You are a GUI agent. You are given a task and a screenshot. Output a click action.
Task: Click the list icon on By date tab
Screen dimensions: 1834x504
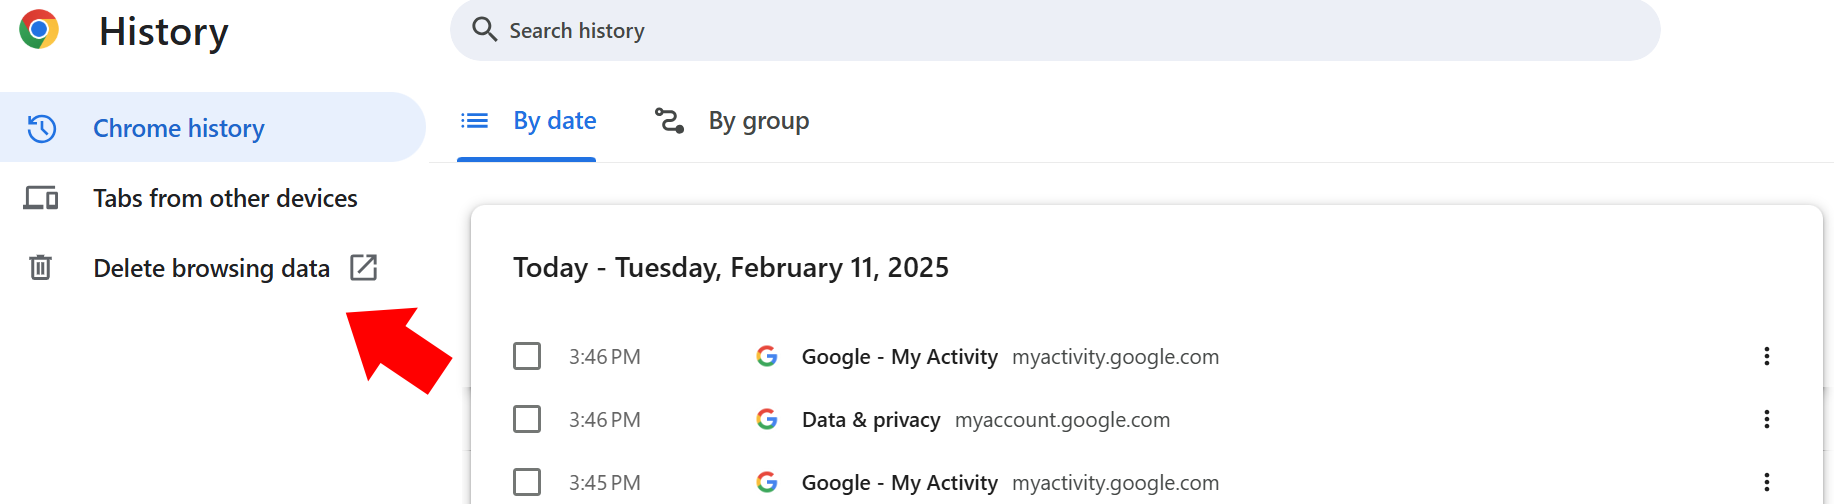[474, 121]
